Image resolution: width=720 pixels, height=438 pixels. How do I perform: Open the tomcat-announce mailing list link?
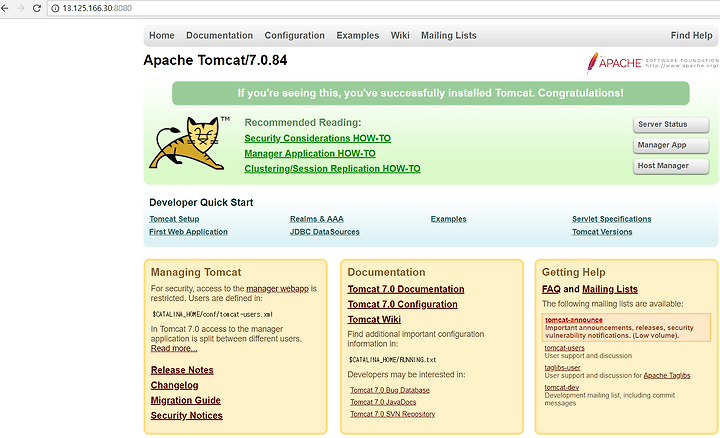pos(574,320)
